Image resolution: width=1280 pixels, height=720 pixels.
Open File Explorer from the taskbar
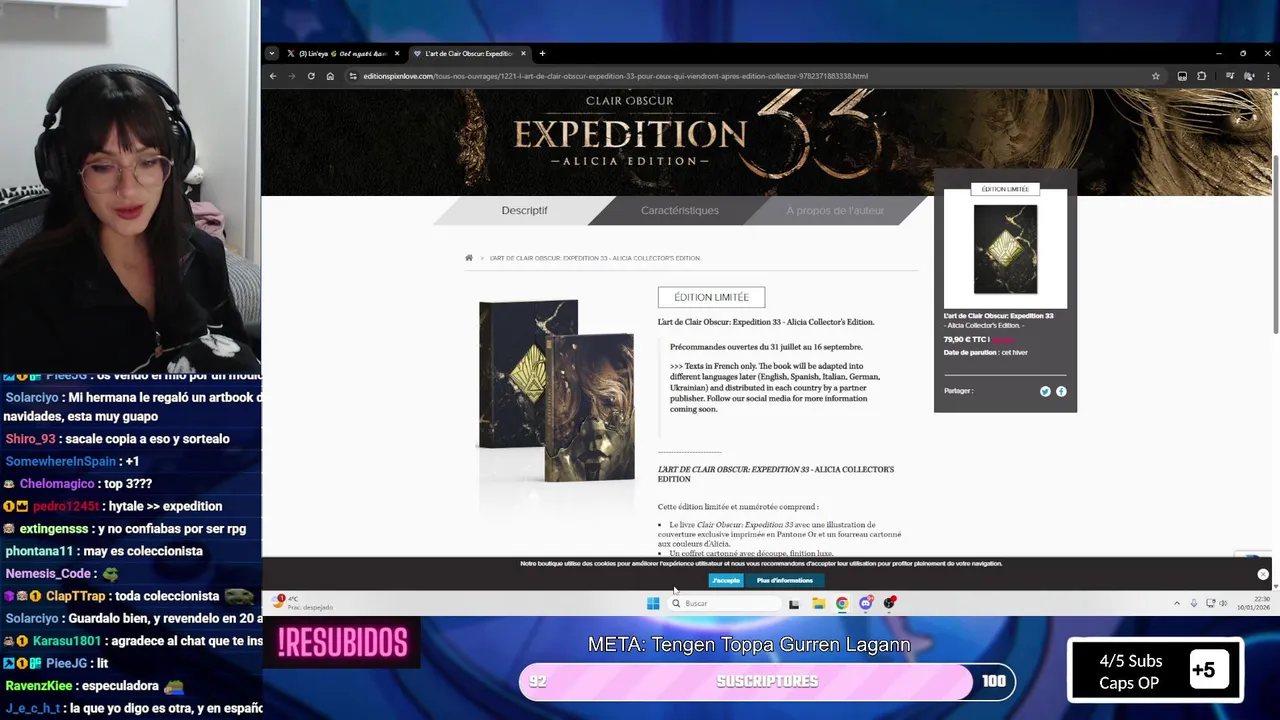[818, 603]
